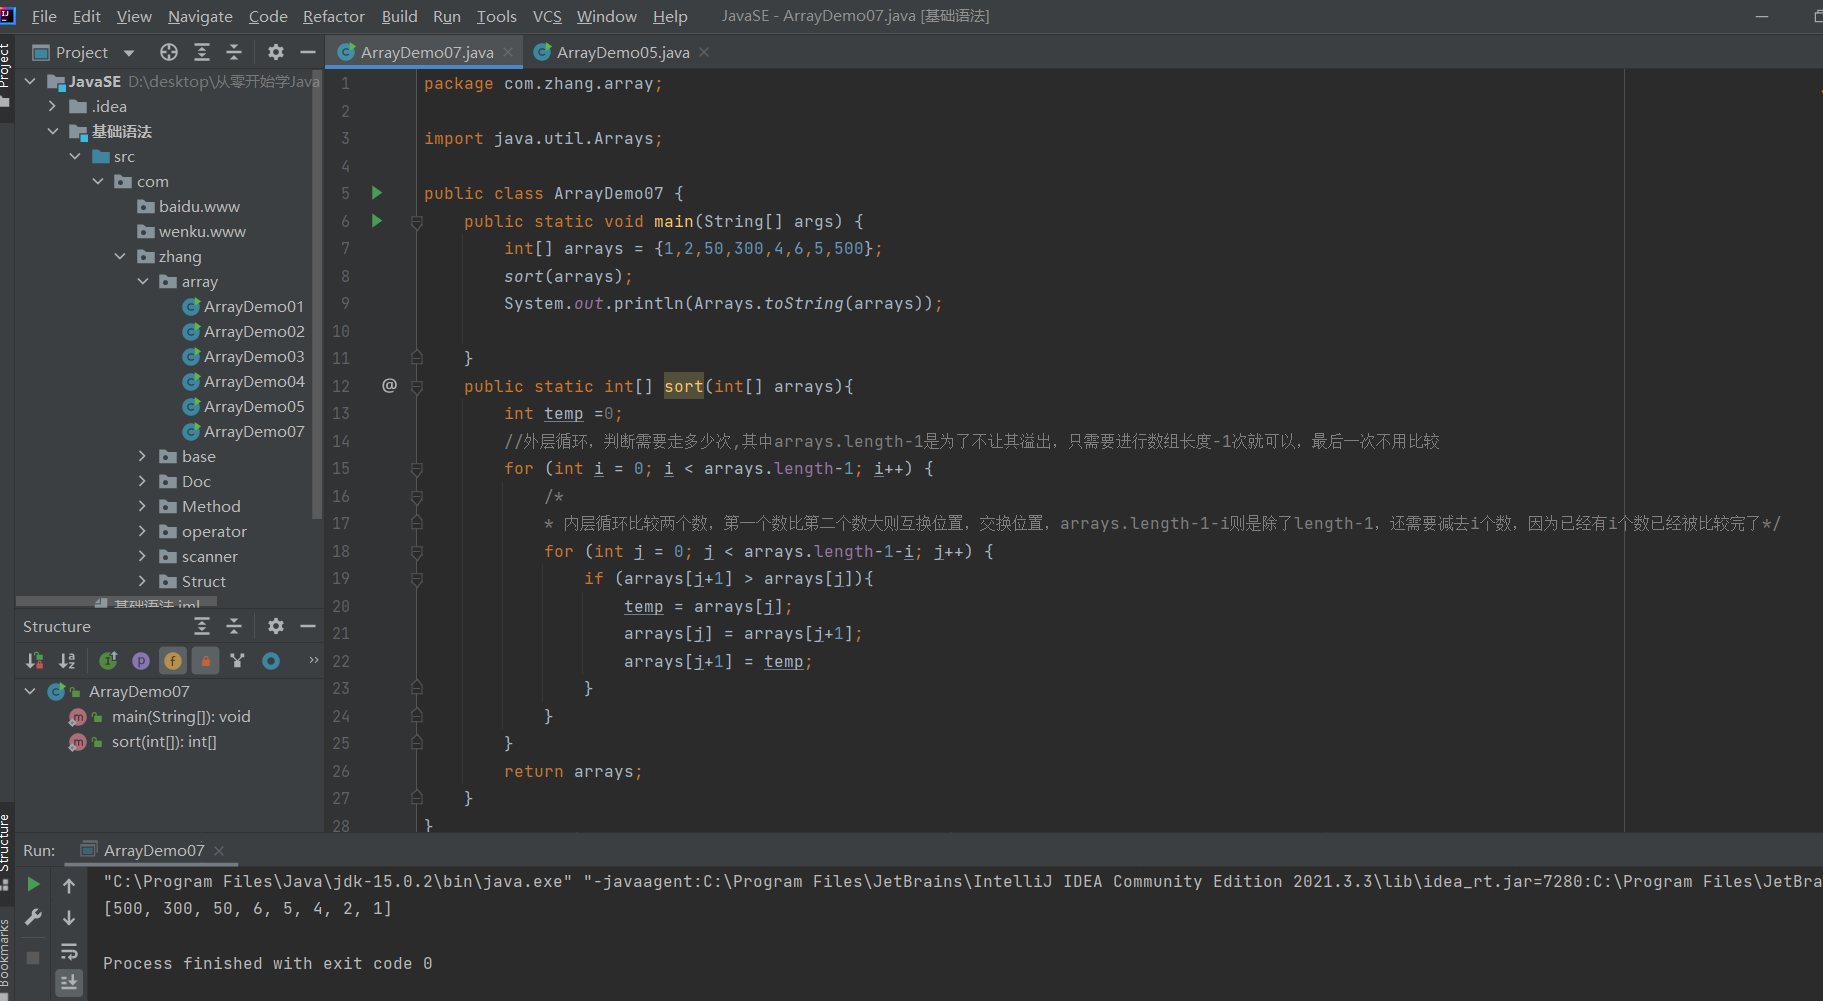Open Project panel gear options

tap(276, 52)
